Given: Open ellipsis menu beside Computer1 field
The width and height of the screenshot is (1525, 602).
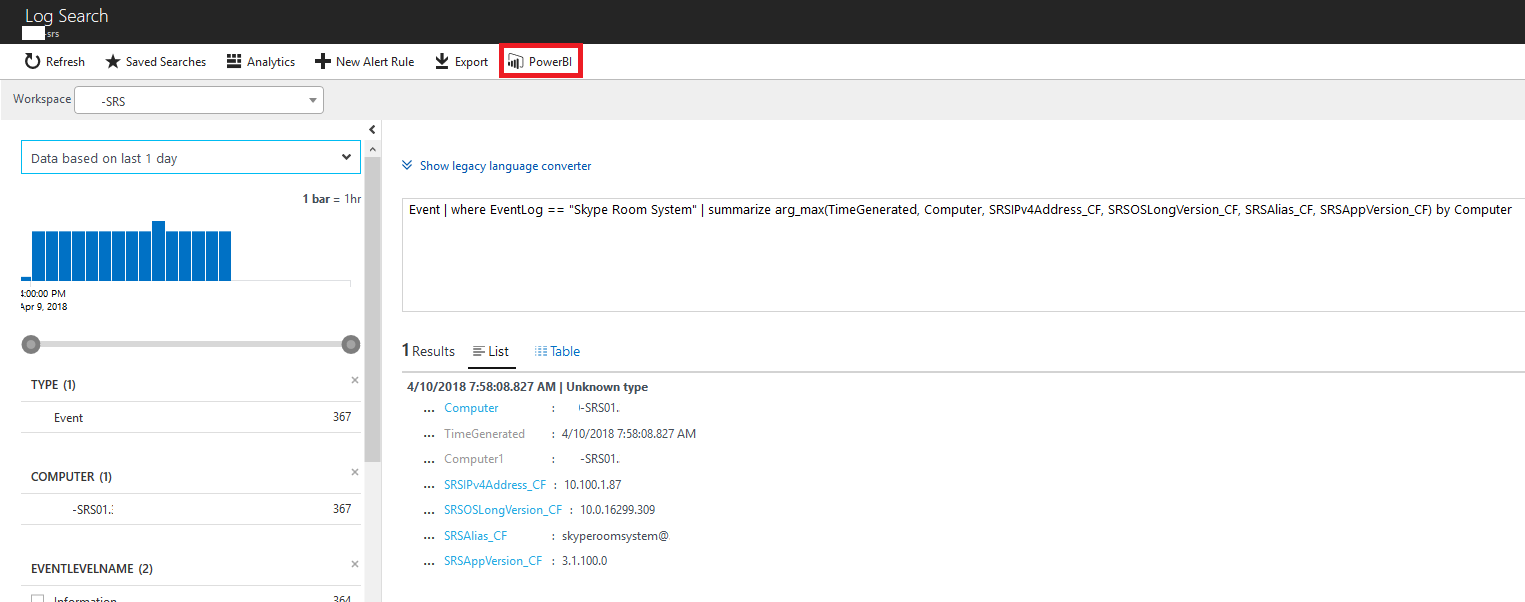Looking at the screenshot, I should tap(429, 461).
